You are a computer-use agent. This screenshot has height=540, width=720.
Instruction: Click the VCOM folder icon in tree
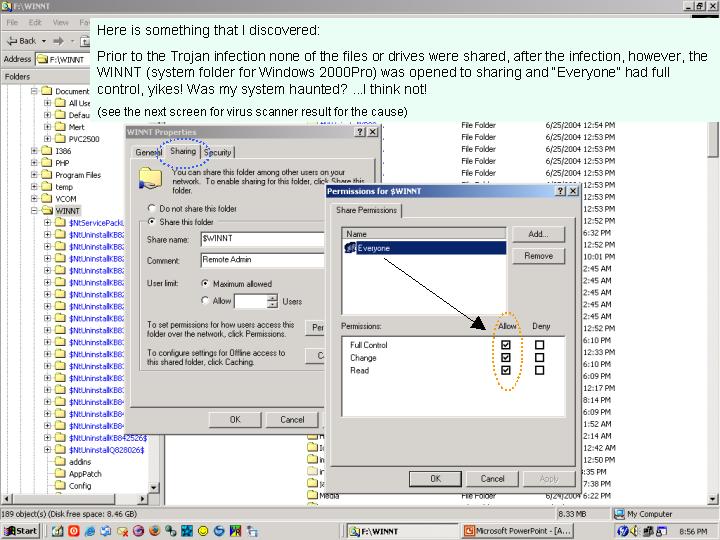(x=47, y=198)
